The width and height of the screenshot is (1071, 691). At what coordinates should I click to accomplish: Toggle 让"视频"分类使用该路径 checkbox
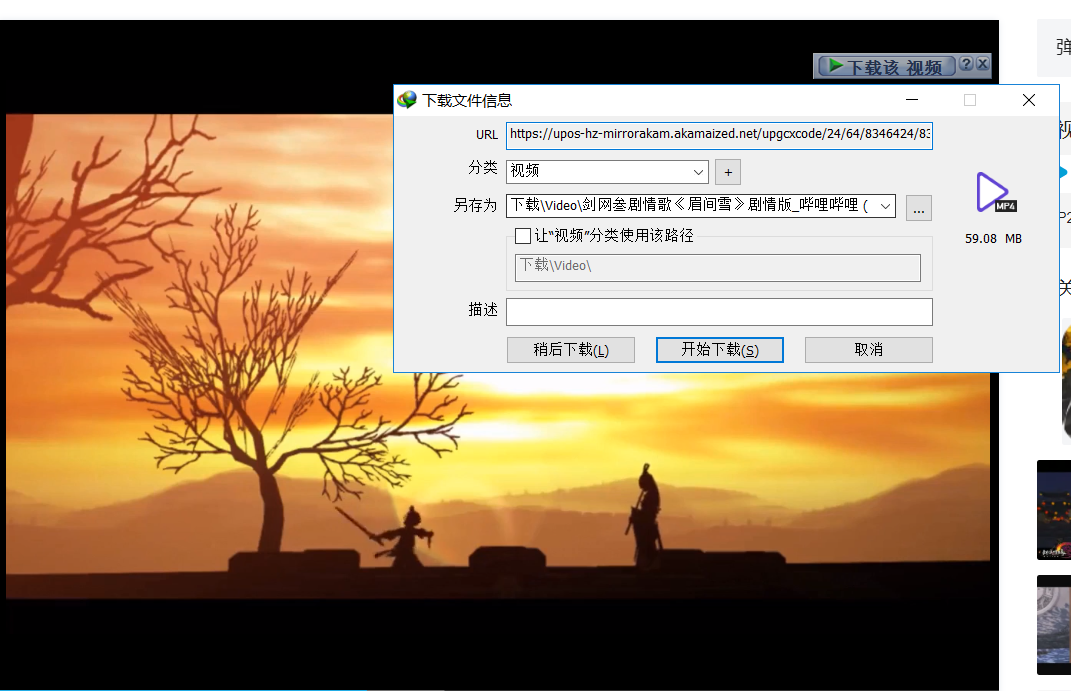click(523, 236)
